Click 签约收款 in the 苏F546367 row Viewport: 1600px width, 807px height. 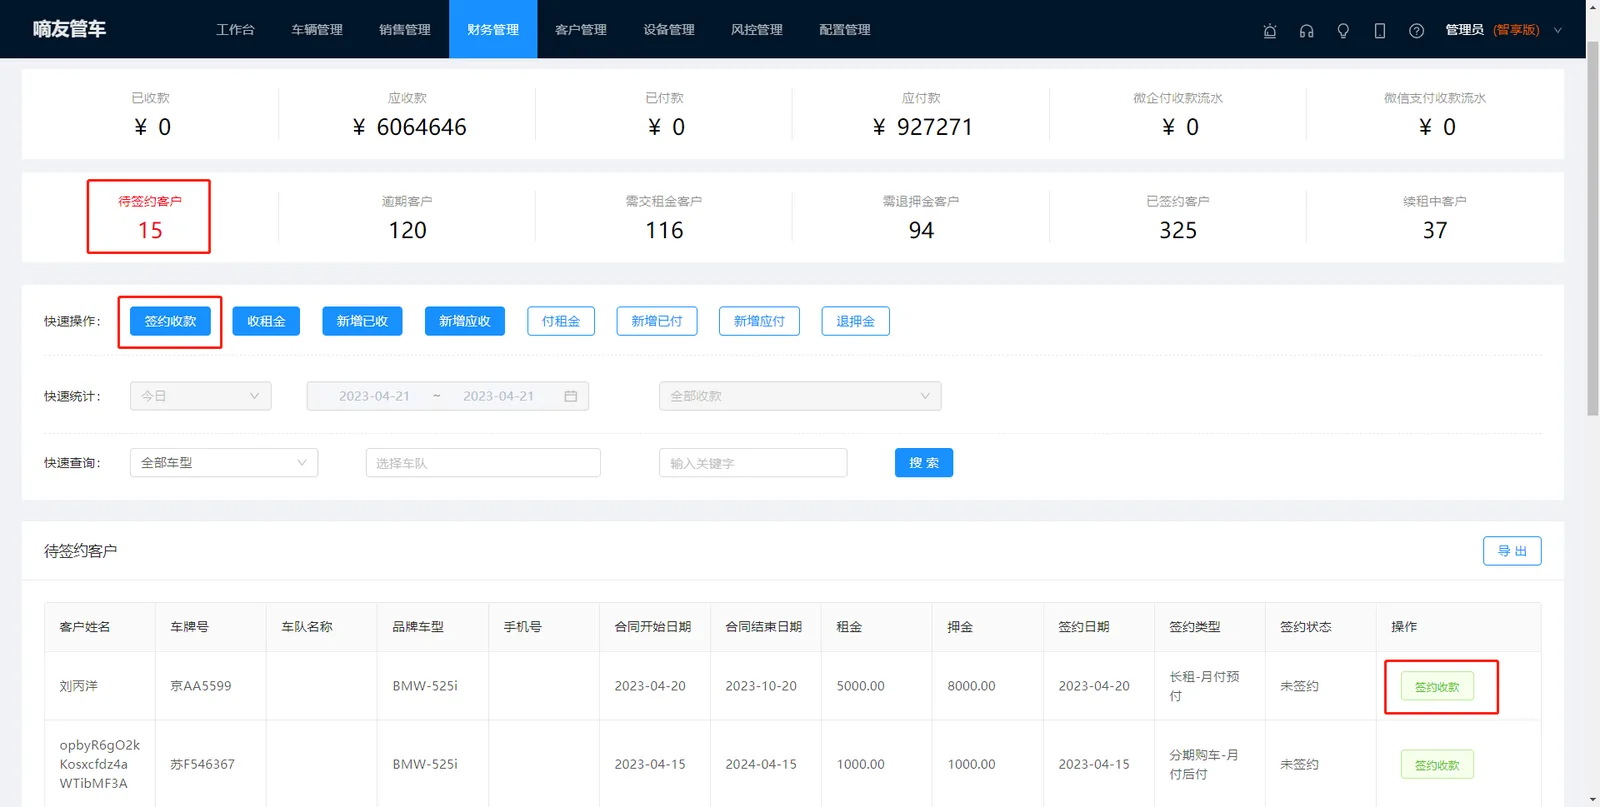[x=1437, y=765]
